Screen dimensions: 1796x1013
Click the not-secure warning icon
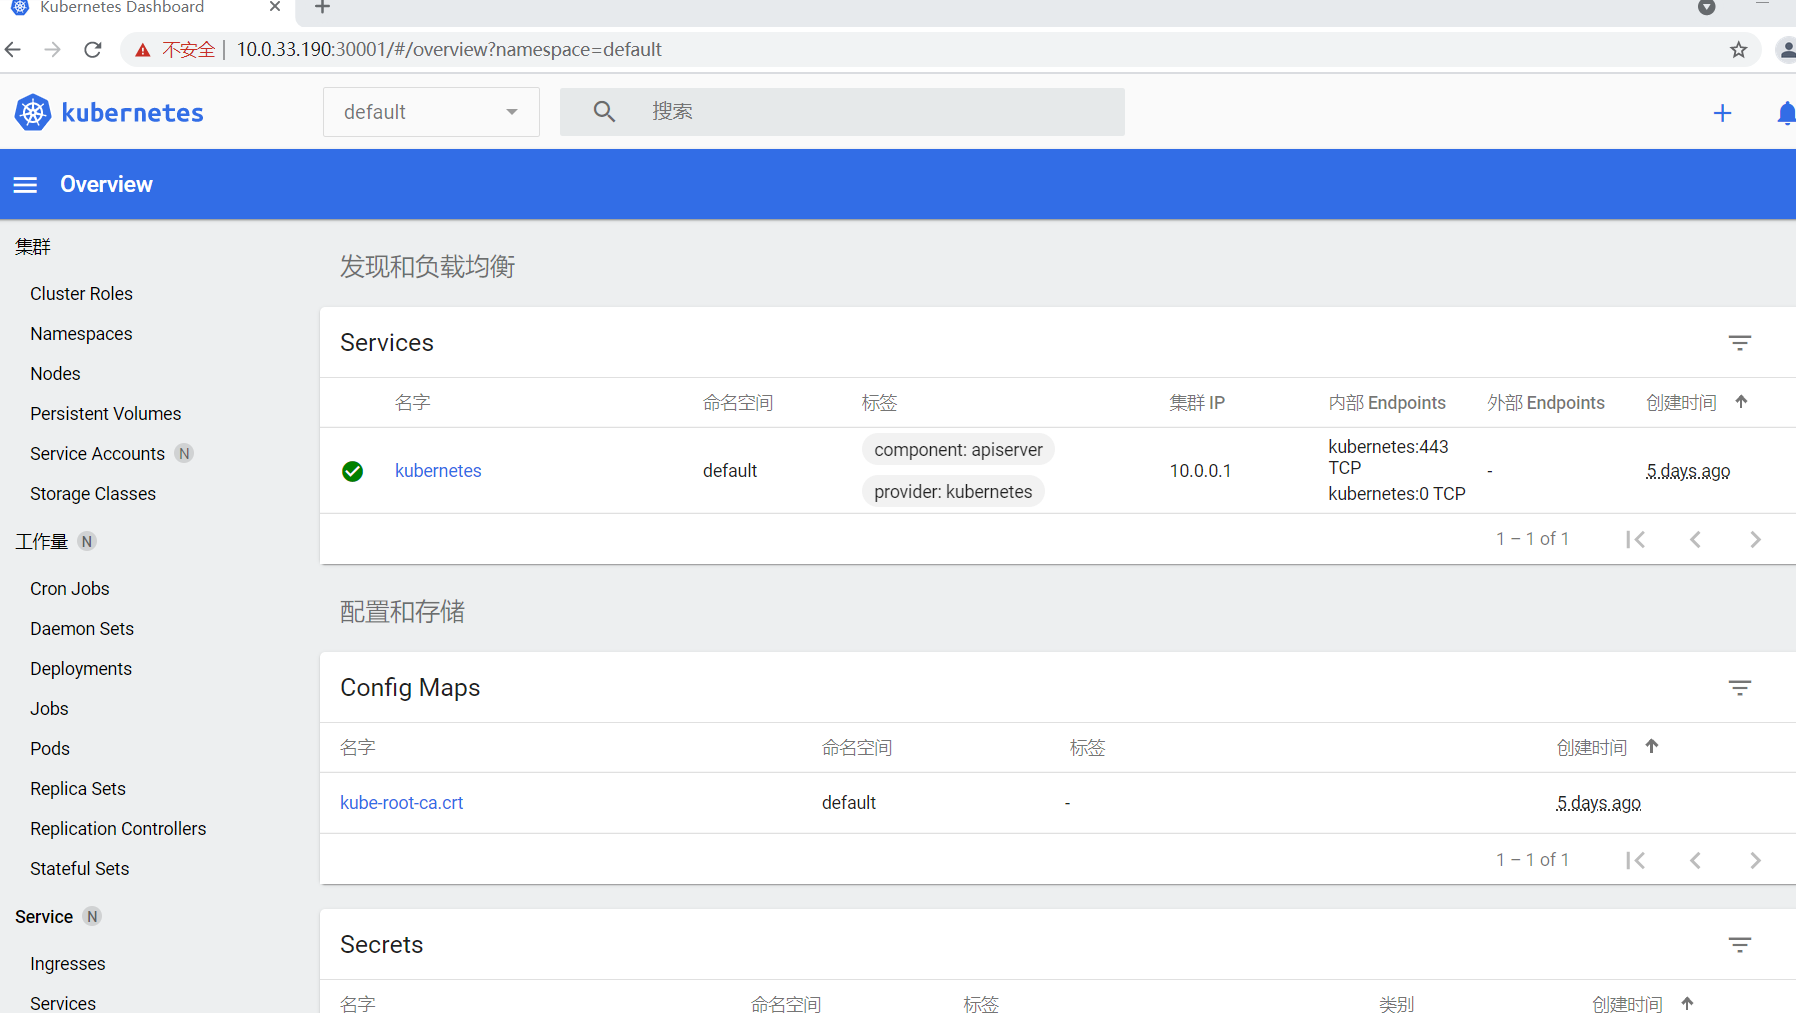(143, 50)
